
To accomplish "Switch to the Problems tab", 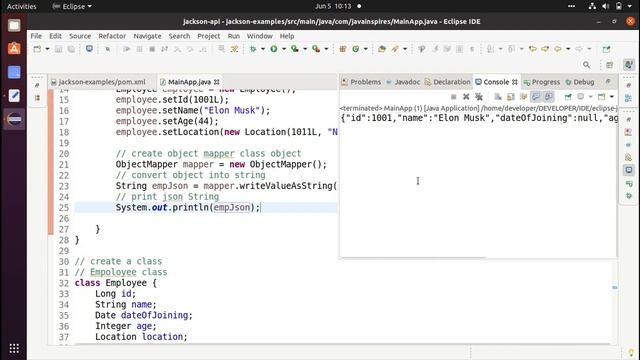I will (361, 82).
